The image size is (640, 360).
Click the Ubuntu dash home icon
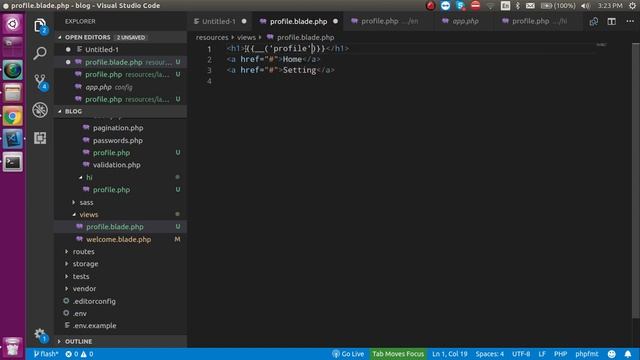click(x=13, y=24)
